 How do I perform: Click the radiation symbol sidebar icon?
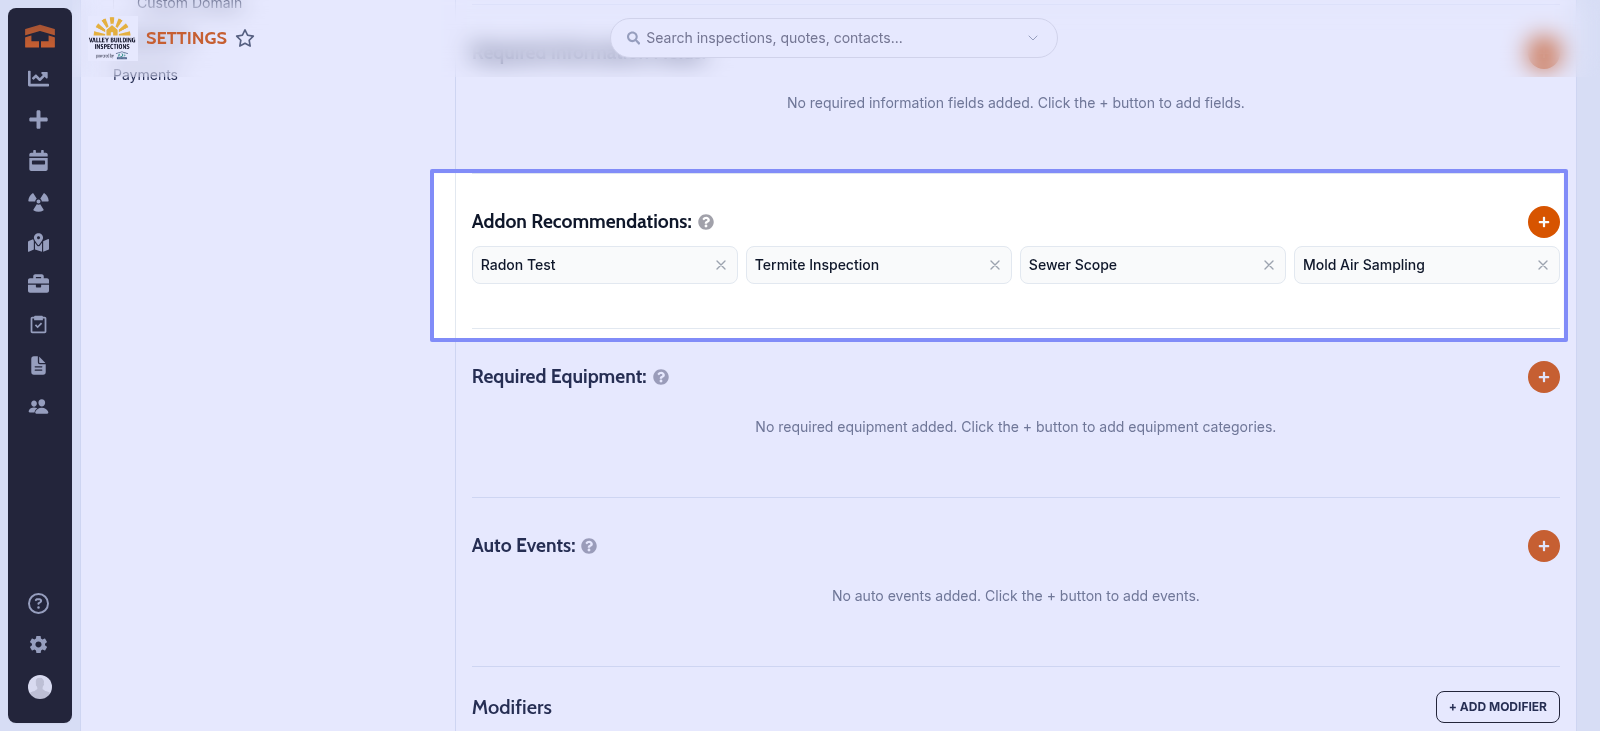click(x=39, y=202)
